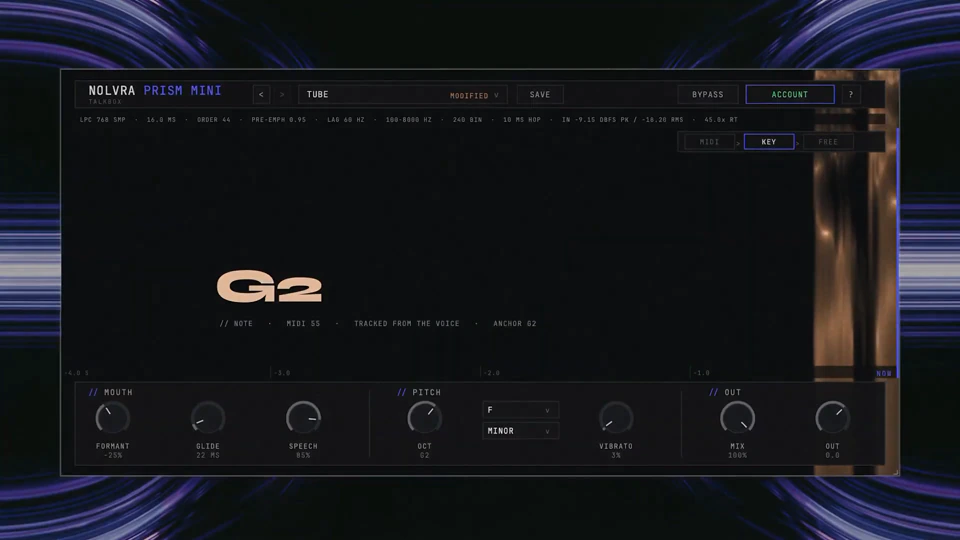Click the 'LPC 768 SMP' status entry
The width and height of the screenshot is (960, 540).
coord(102,119)
